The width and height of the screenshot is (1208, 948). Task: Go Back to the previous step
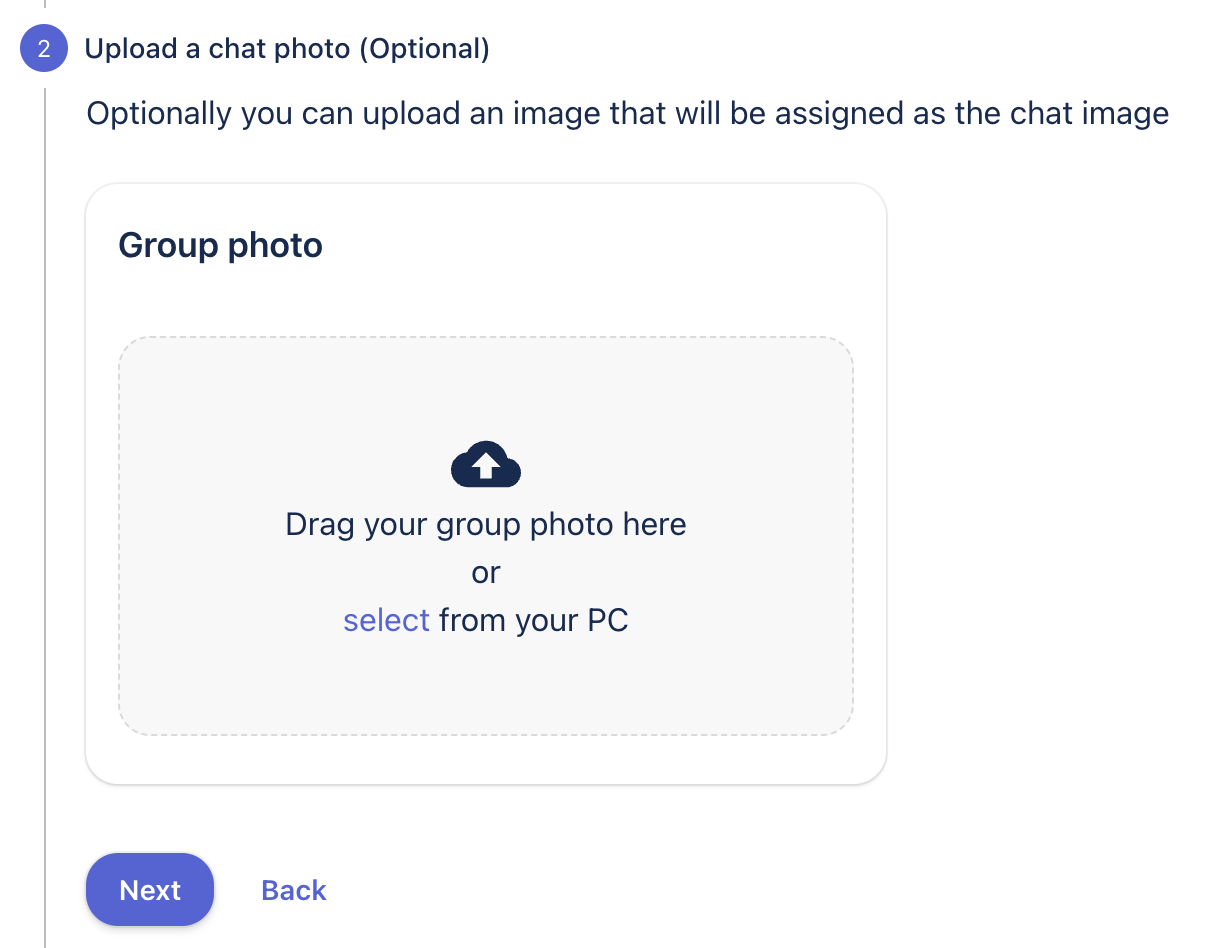click(x=294, y=890)
